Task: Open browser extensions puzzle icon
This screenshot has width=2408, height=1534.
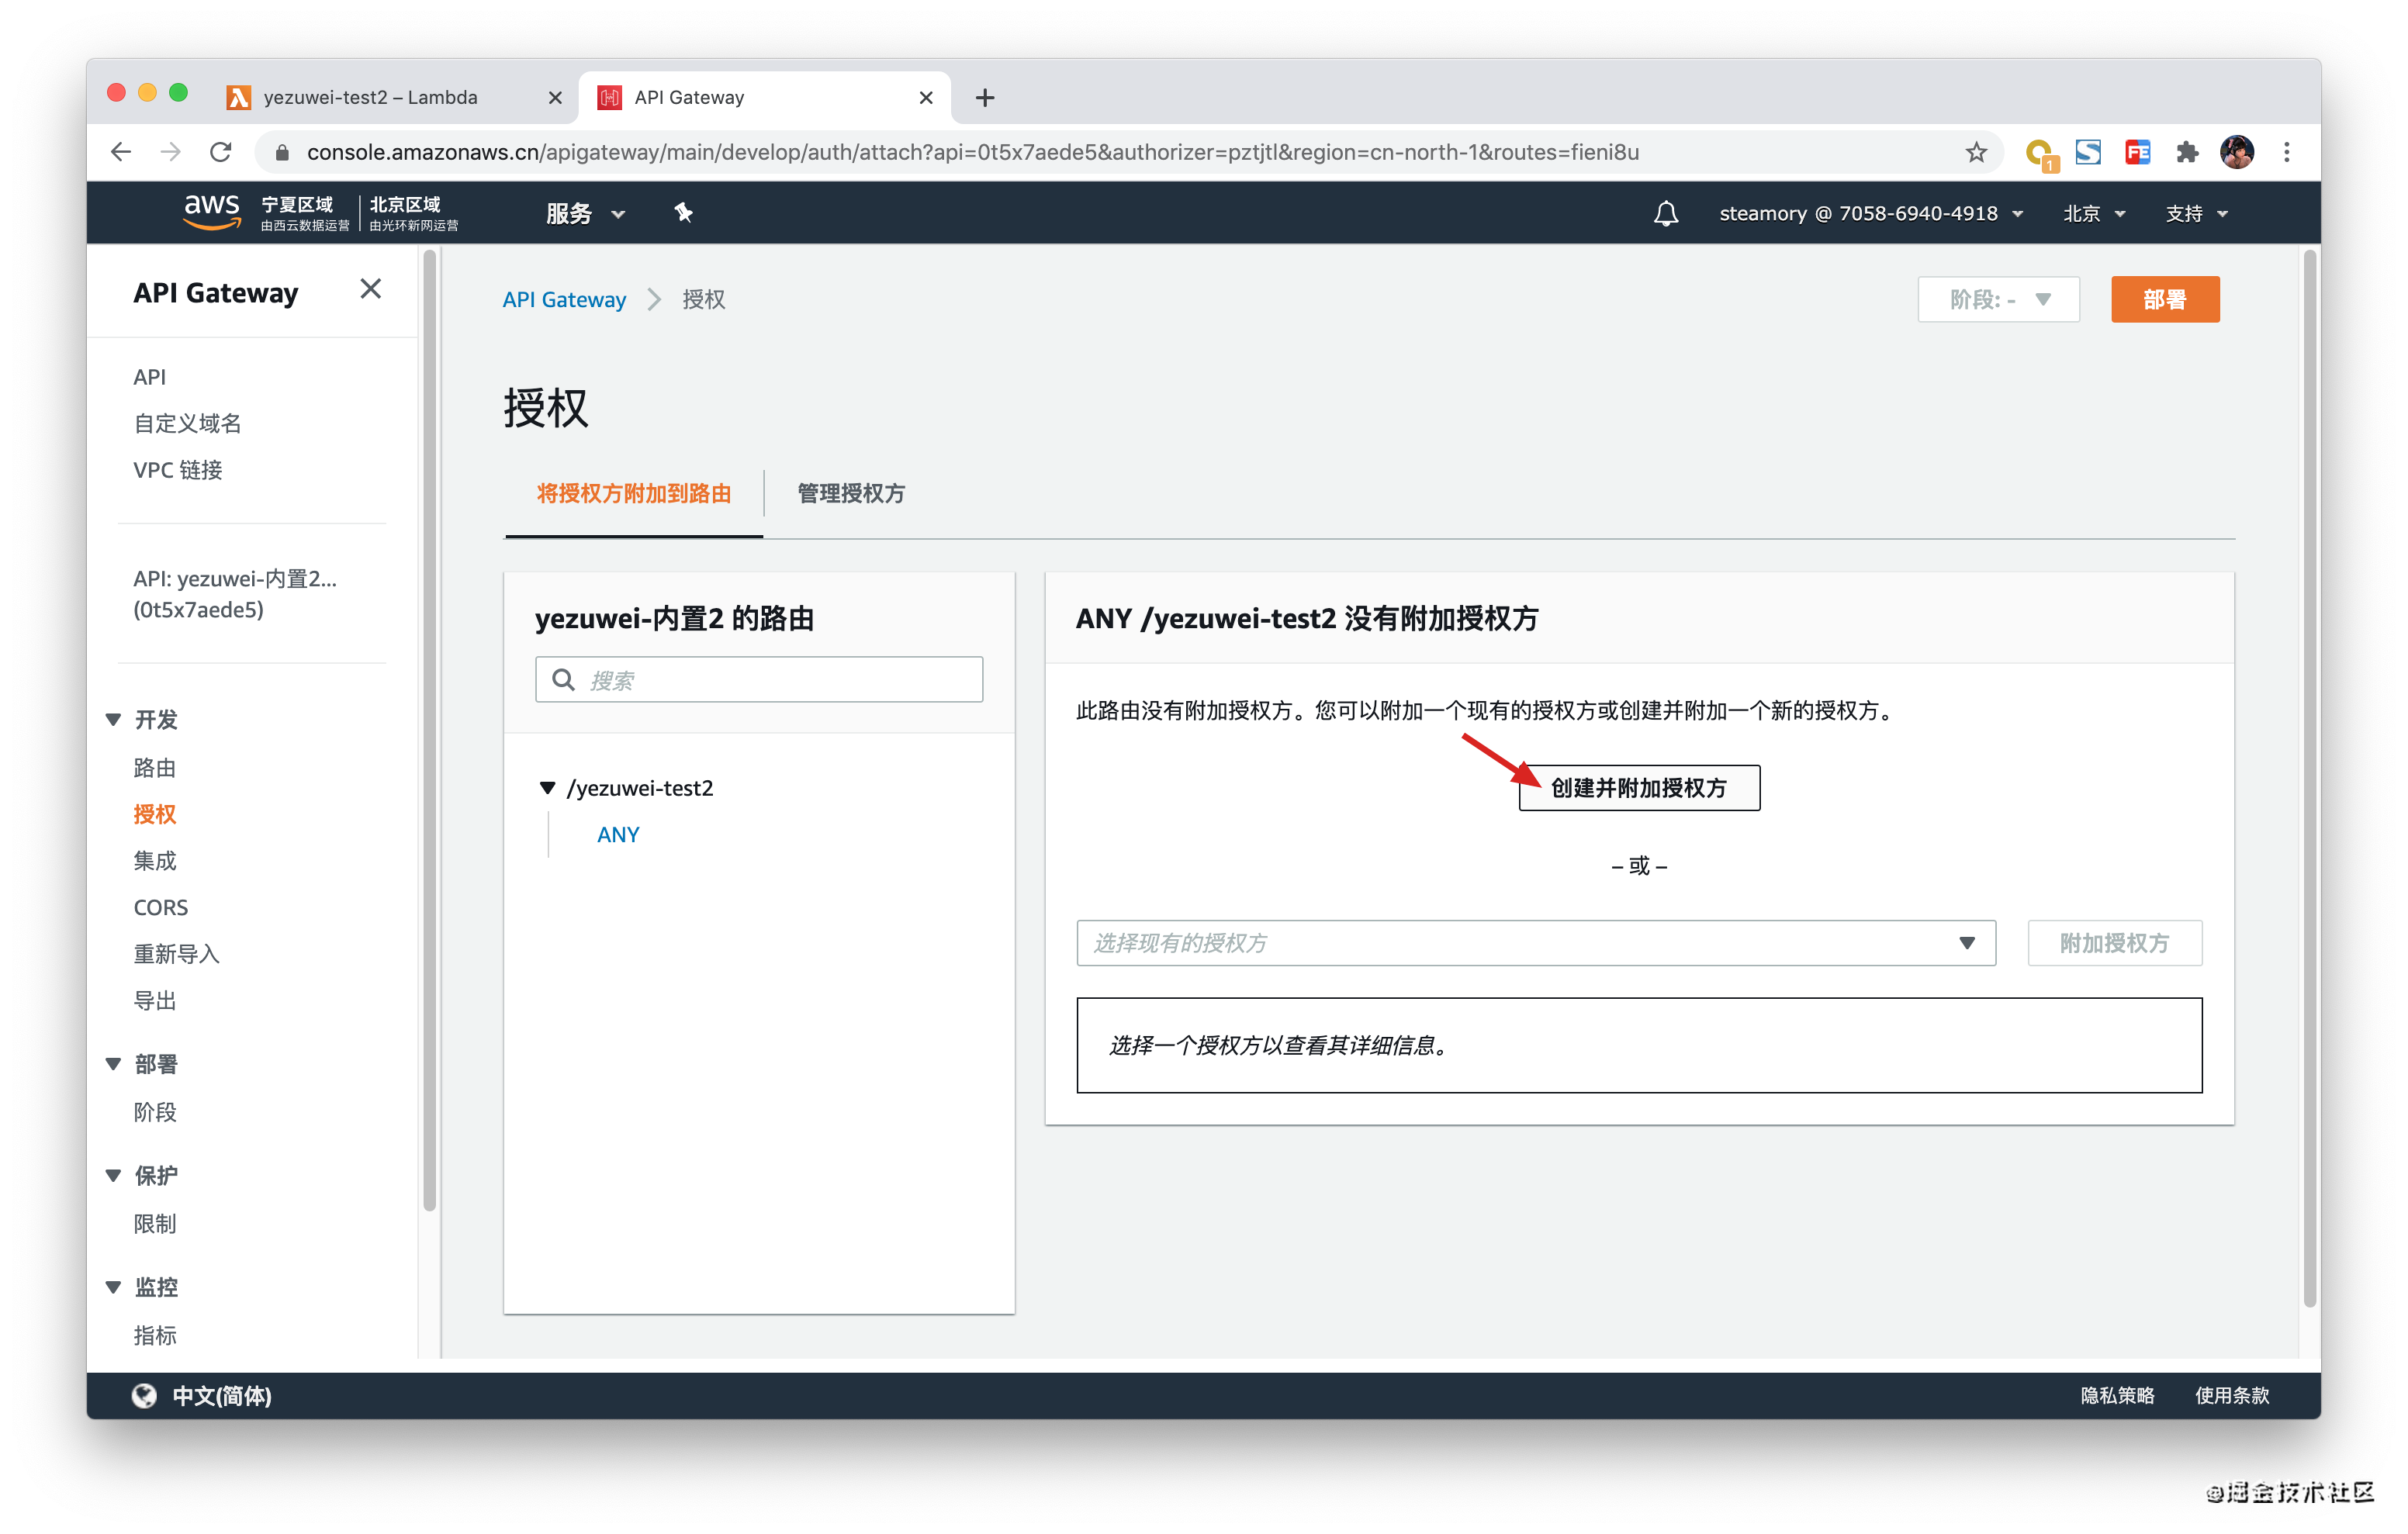Action: pos(2186,152)
